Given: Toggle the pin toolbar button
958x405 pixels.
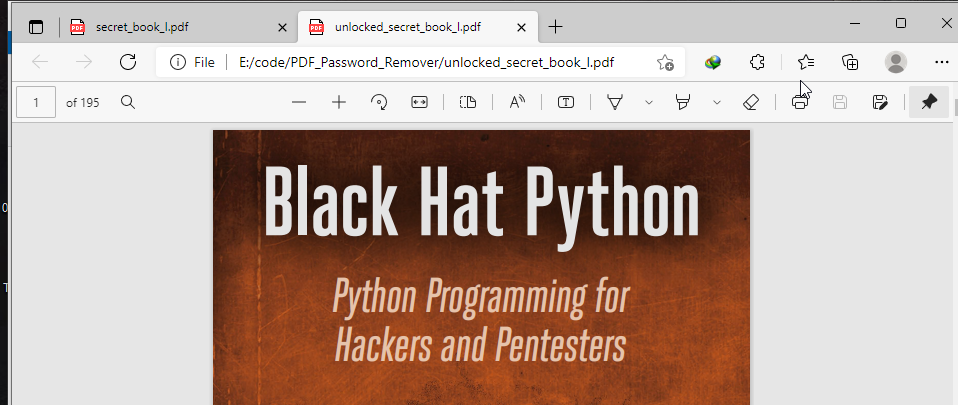Looking at the screenshot, I should coord(929,102).
